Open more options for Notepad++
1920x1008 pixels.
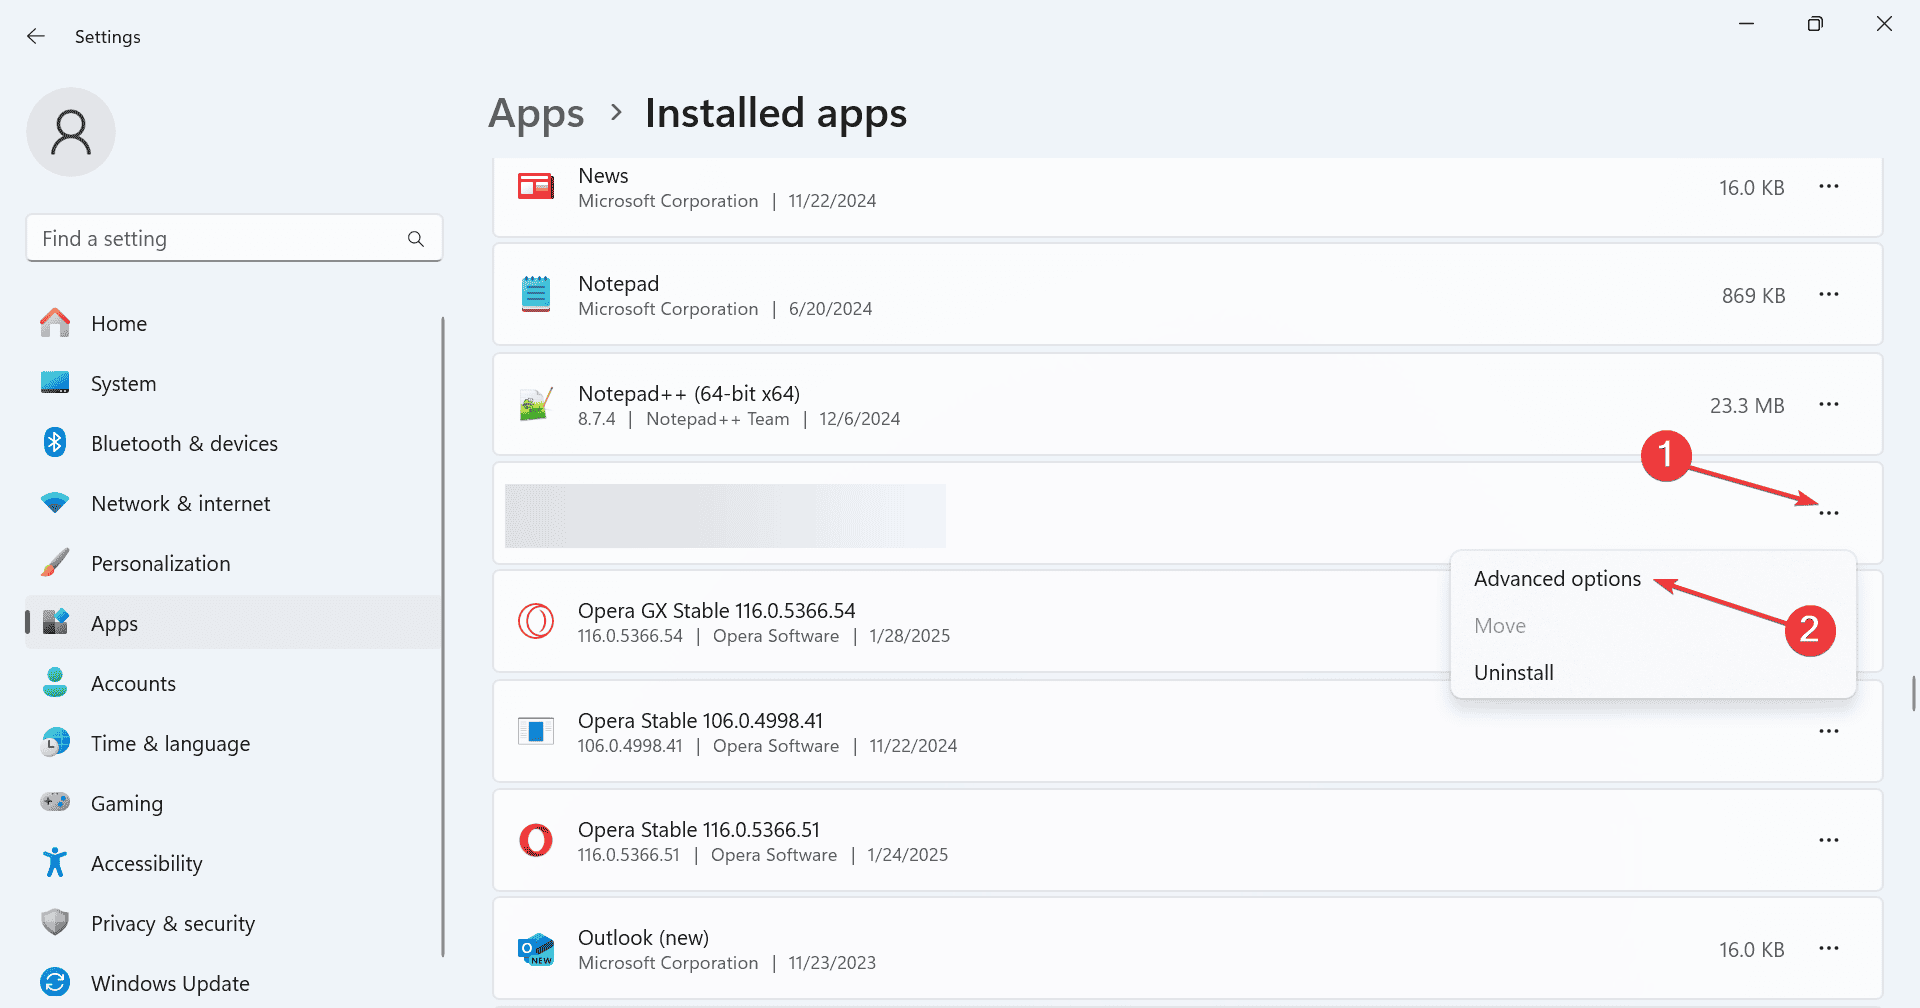[x=1829, y=405]
